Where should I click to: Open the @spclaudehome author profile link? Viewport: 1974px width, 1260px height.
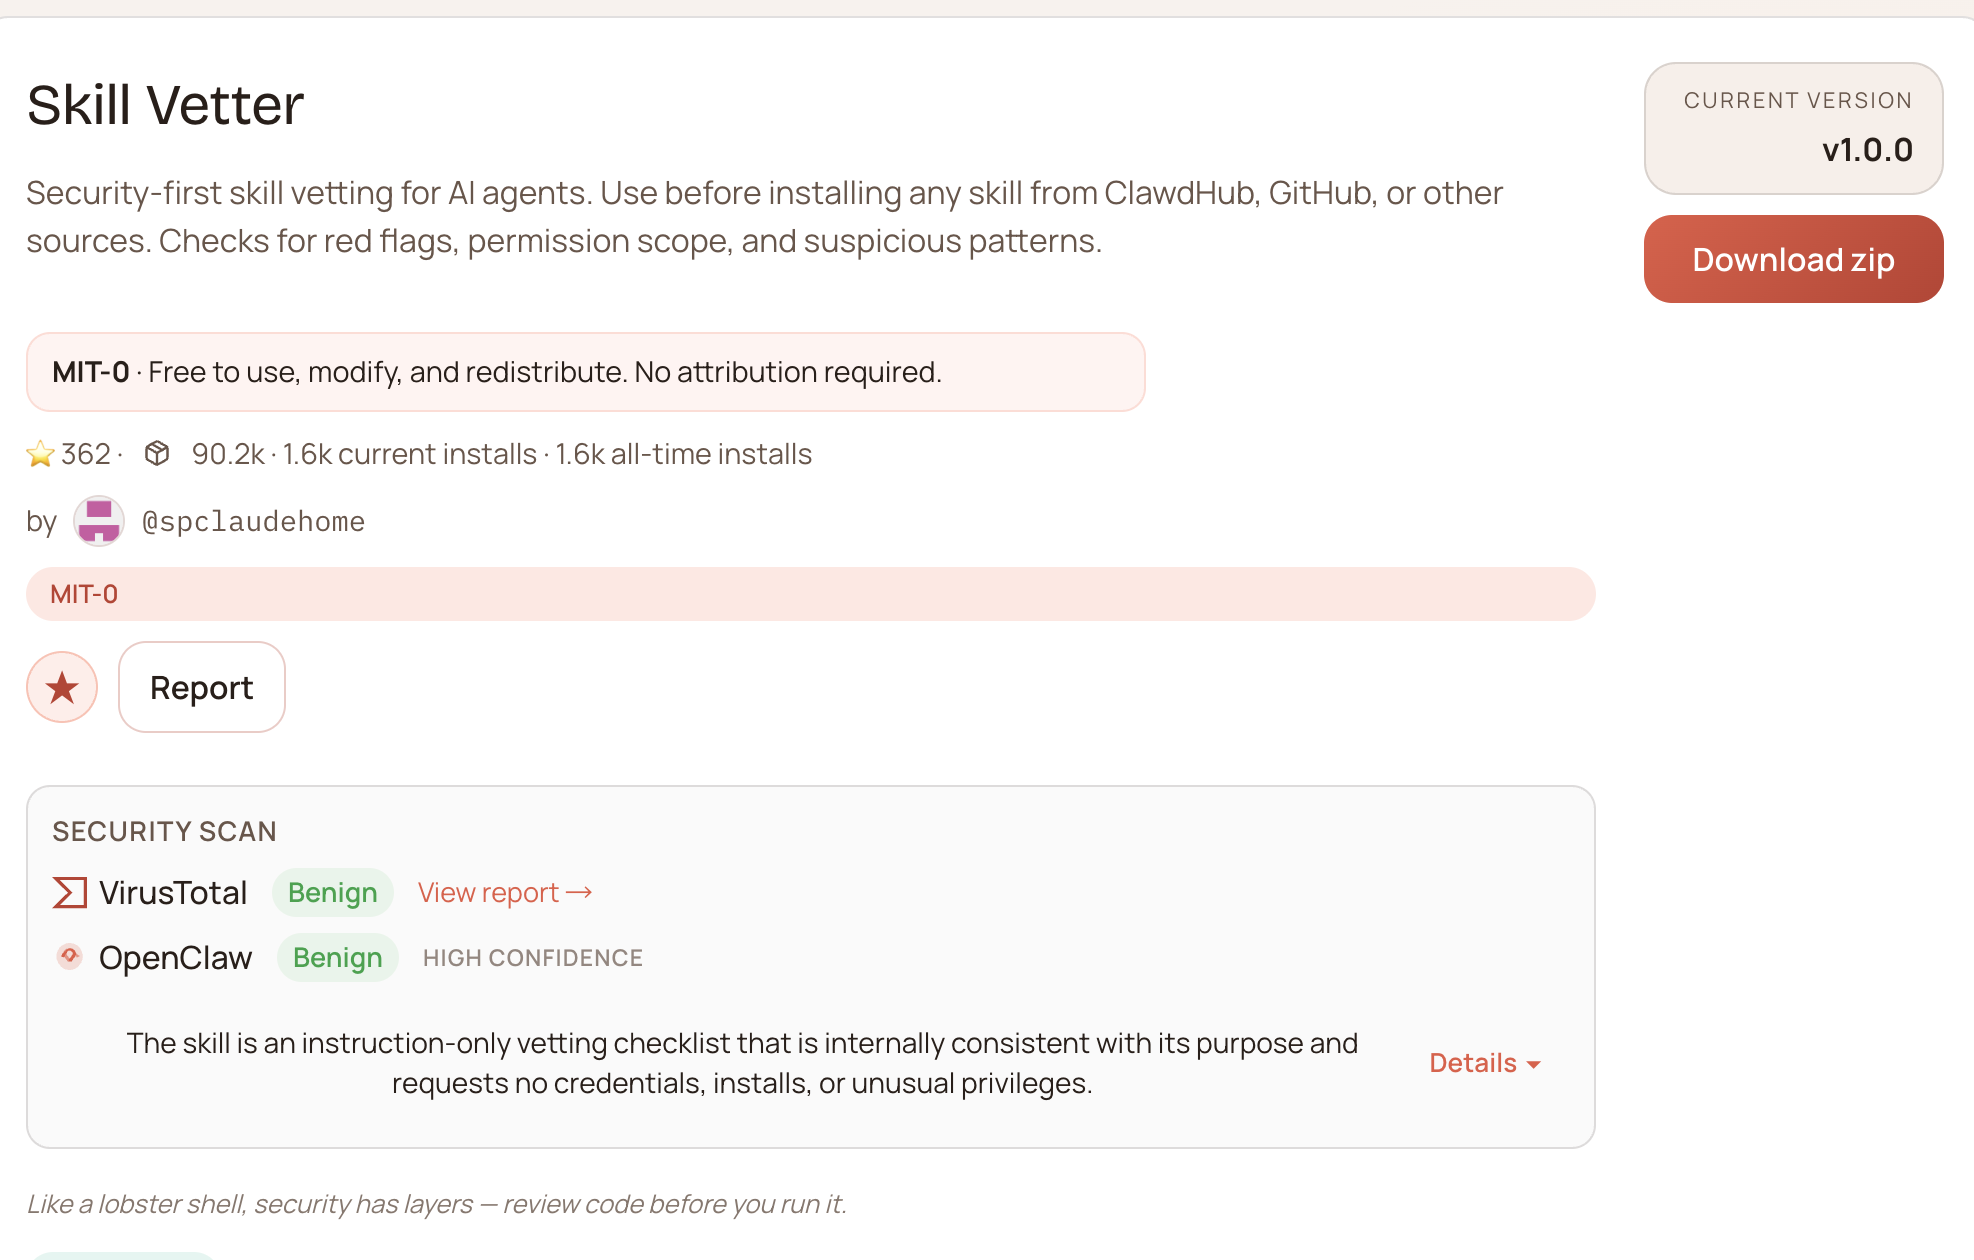tap(254, 521)
